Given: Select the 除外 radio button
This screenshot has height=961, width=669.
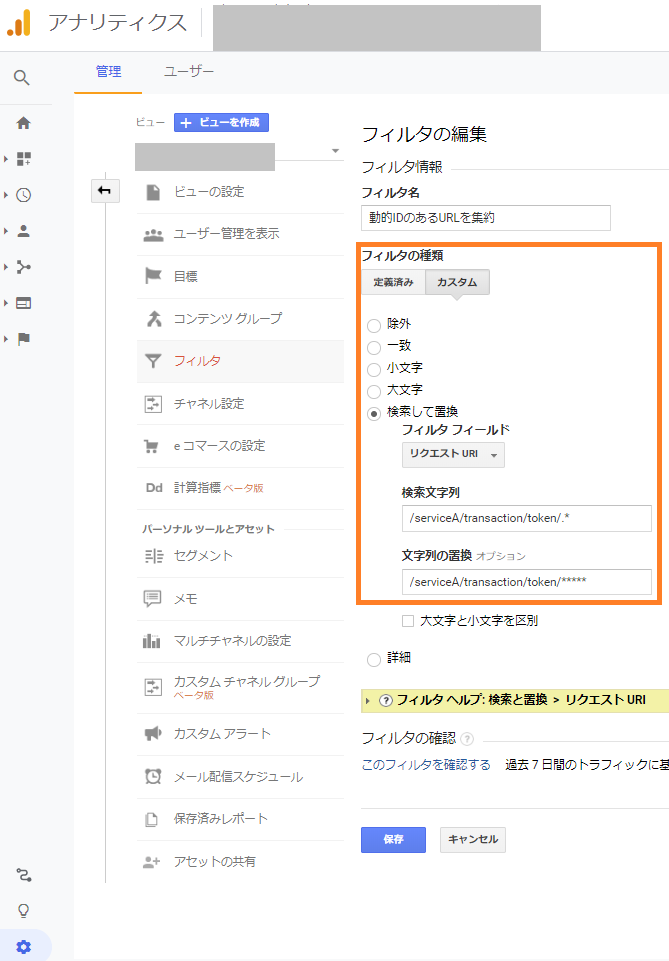Looking at the screenshot, I should pyautogui.click(x=374, y=325).
